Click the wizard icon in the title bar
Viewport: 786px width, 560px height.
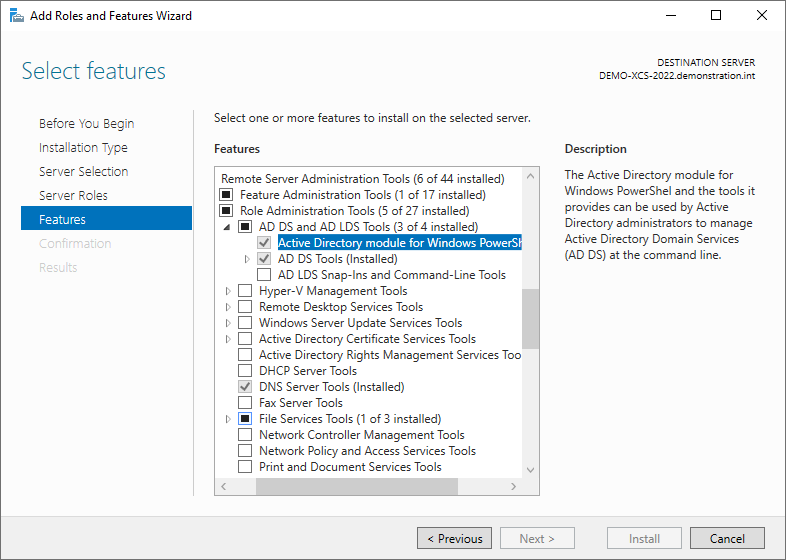click(x=16, y=16)
